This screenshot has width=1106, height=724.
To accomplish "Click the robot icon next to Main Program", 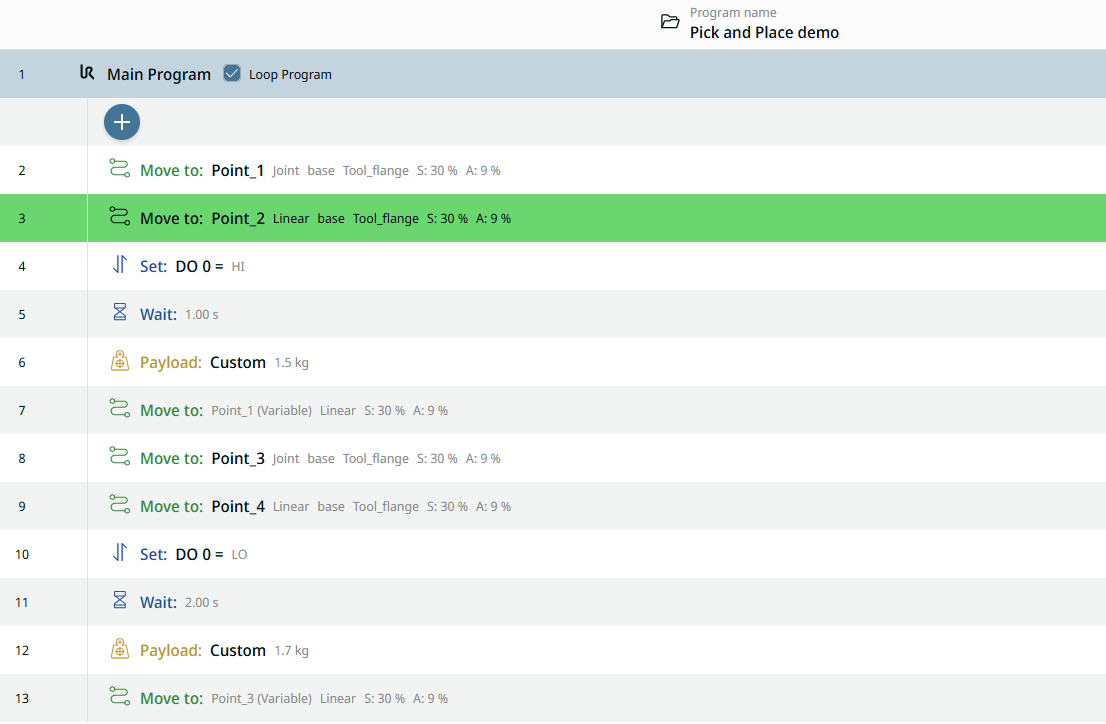I will click(x=87, y=73).
